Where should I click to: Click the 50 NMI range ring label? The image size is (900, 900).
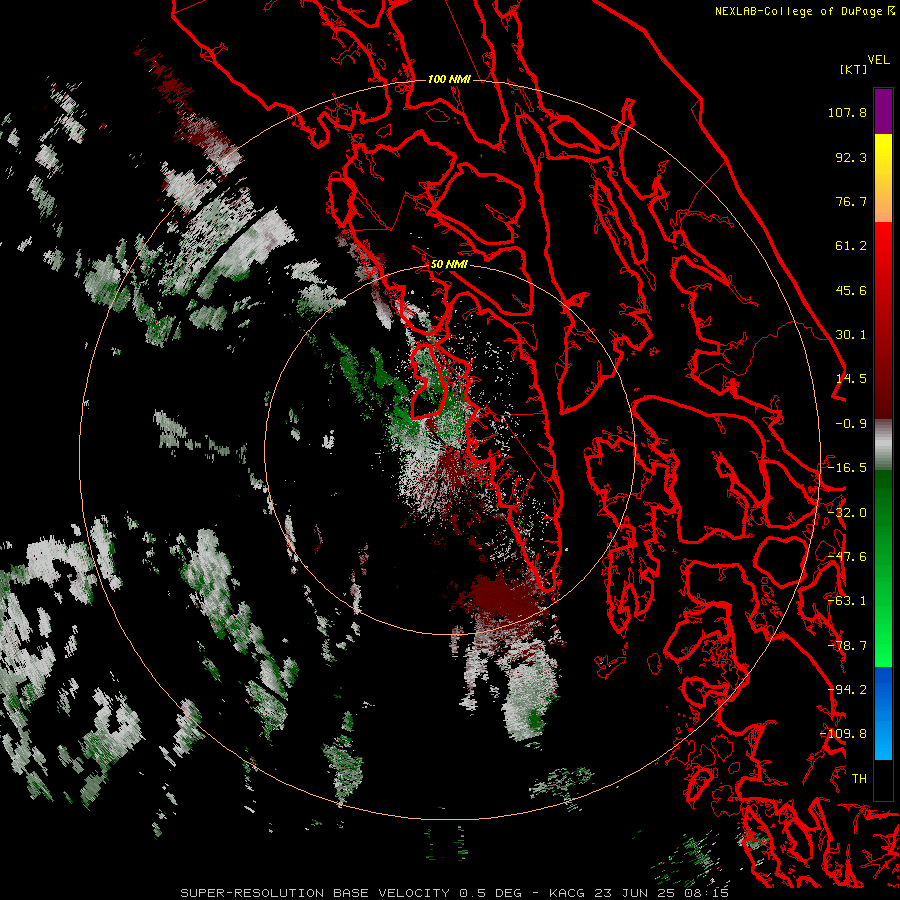tap(449, 265)
